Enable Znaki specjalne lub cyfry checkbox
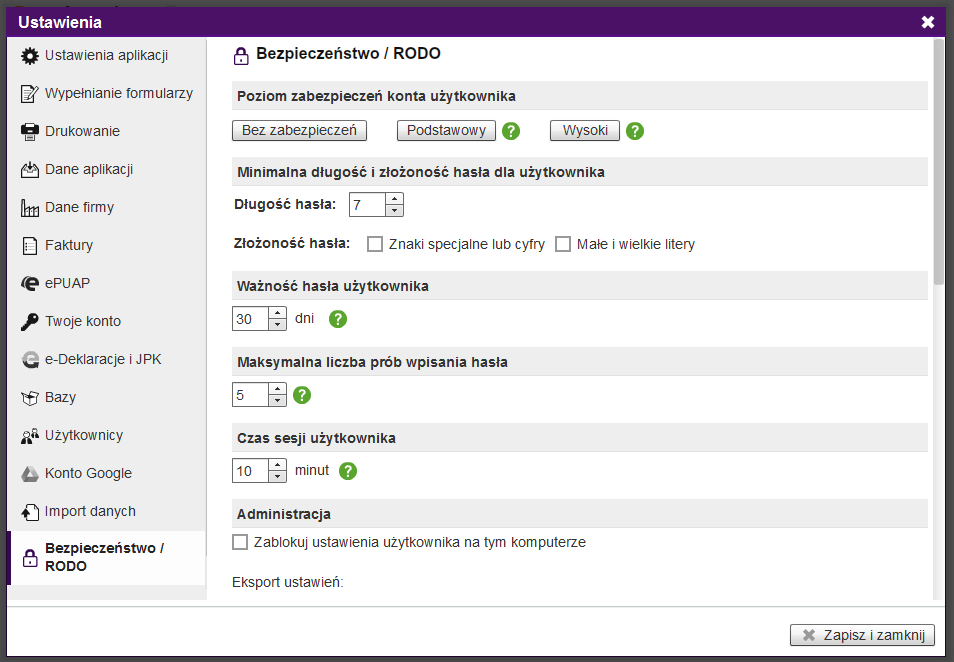Screen dimensions: 954x662 tap(375, 244)
